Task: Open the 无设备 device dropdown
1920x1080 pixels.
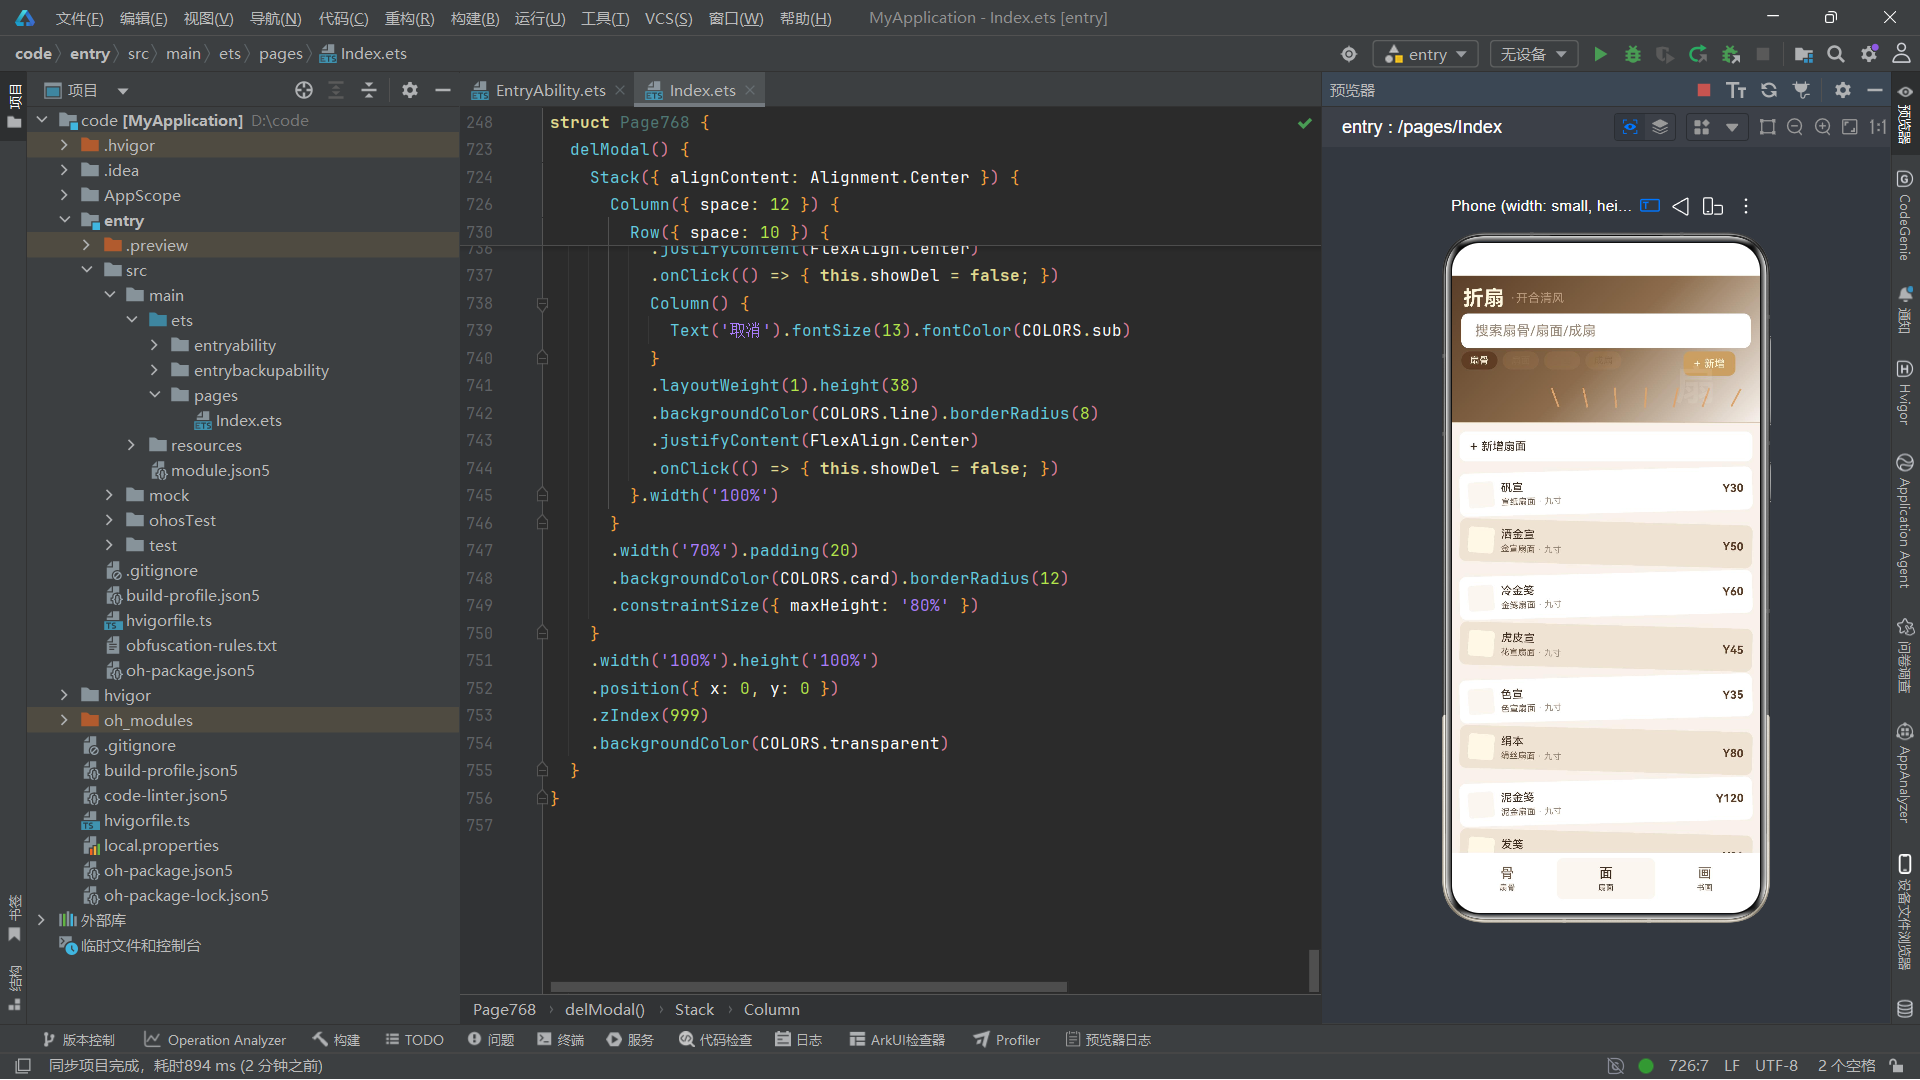Action: pyautogui.click(x=1533, y=54)
